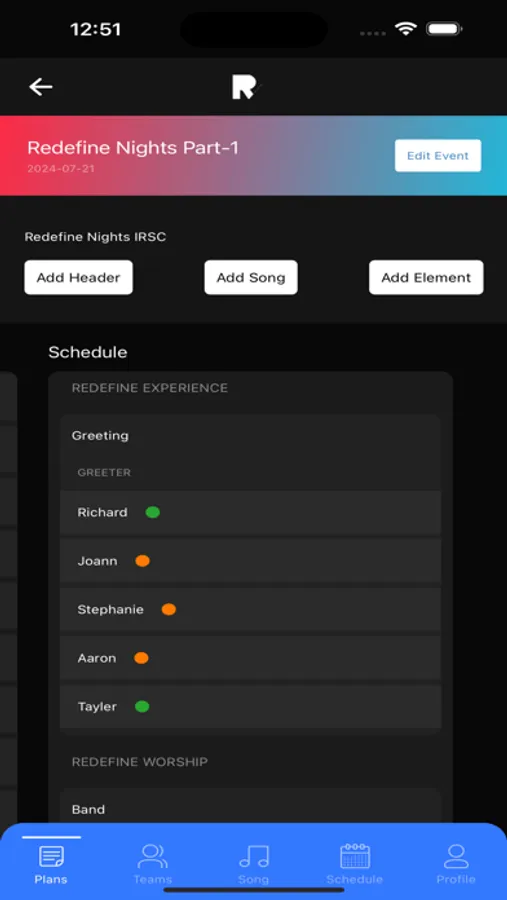
Task: Tap the 12:51 clock in status bar
Action: [95, 29]
